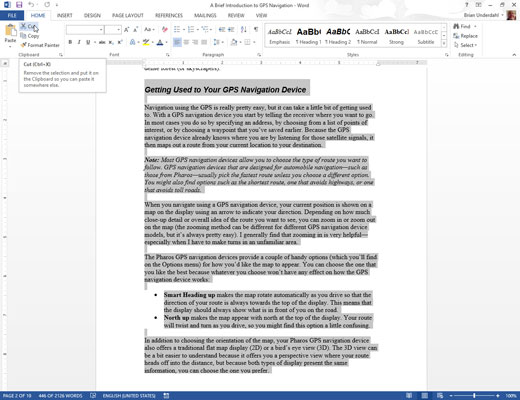This screenshot has width=520, height=400.
Task: Click the proofing errors status icon
Action: pos(93,396)
